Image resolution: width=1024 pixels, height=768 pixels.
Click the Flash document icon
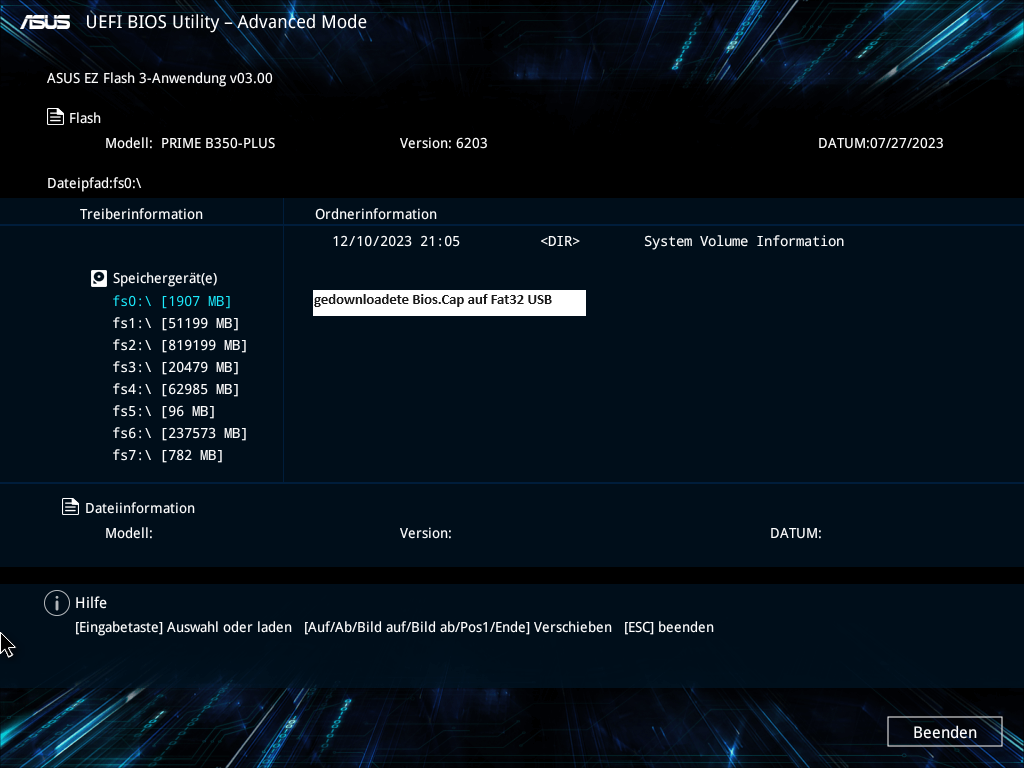(x=56, y=117)
